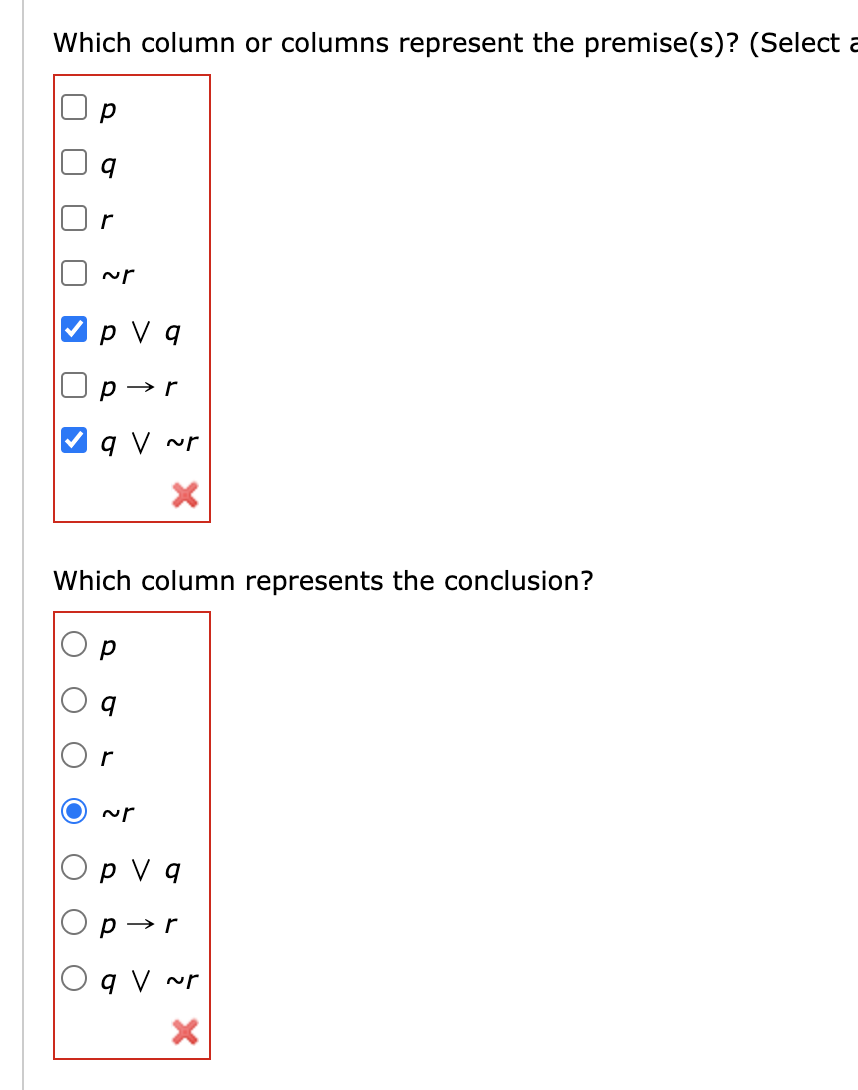Click the selected ~r conclusion radio button

point(73,811)
